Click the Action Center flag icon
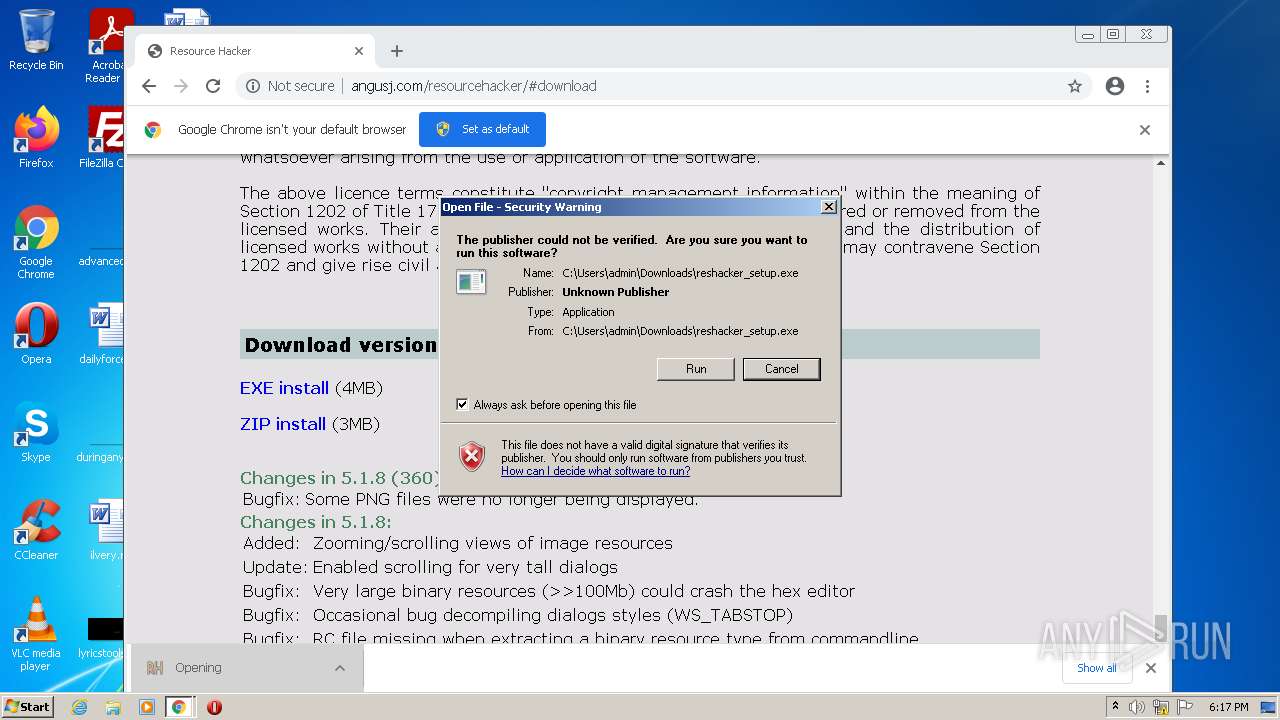Viewport: 1280px width, 720px height. [1185, 707]
